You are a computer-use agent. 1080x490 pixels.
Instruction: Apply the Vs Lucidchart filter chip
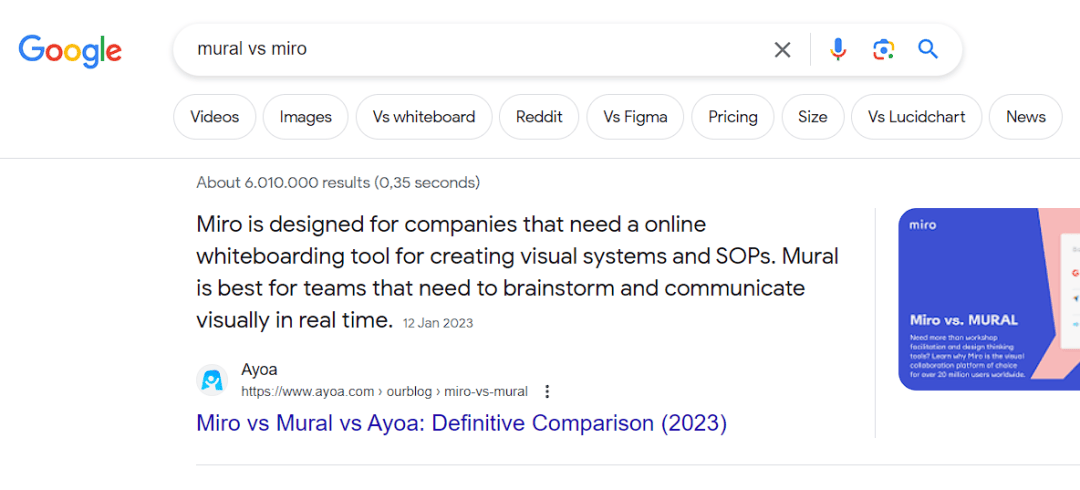point(917,117)
